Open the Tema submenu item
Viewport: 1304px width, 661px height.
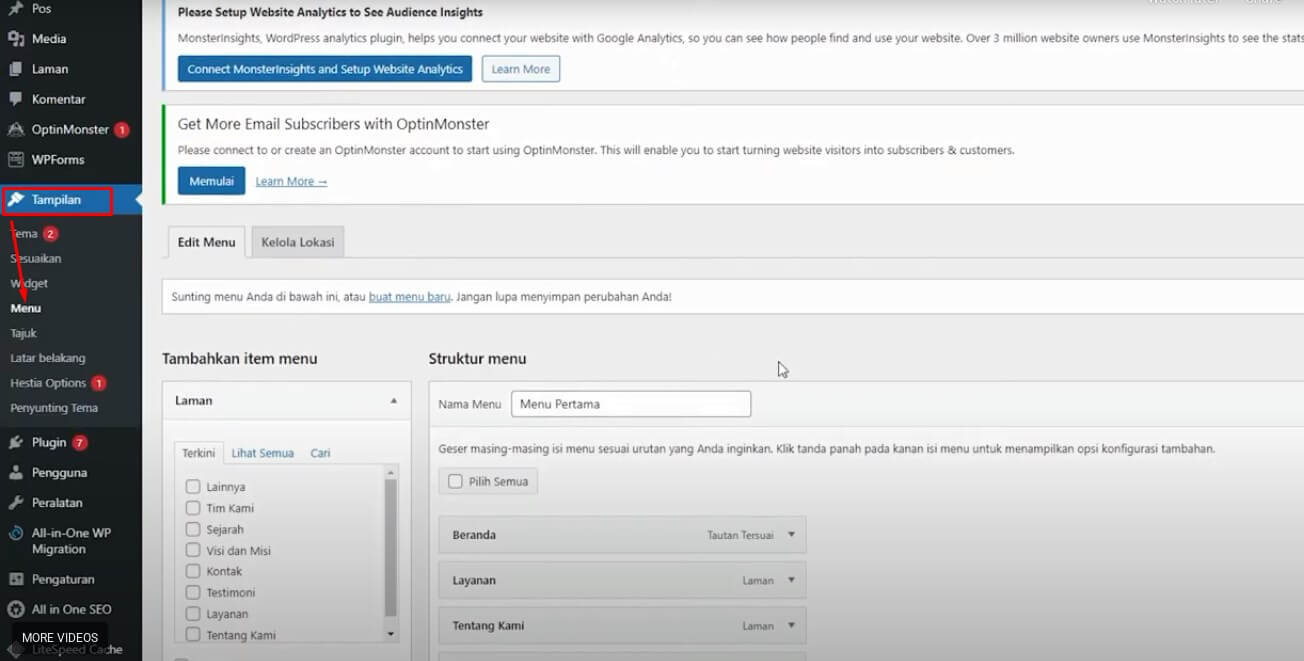(24, 234)
